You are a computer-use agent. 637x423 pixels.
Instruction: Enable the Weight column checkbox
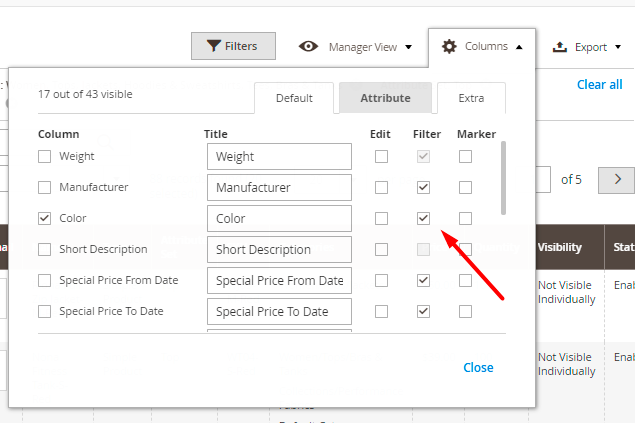[44, 156]
